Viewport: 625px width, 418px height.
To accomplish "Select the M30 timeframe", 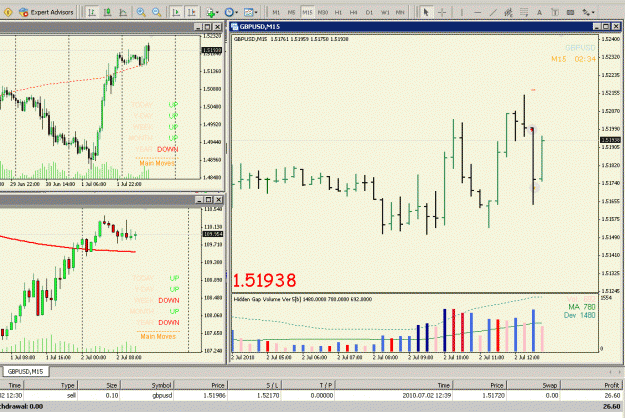I will (x=322, y=12).
